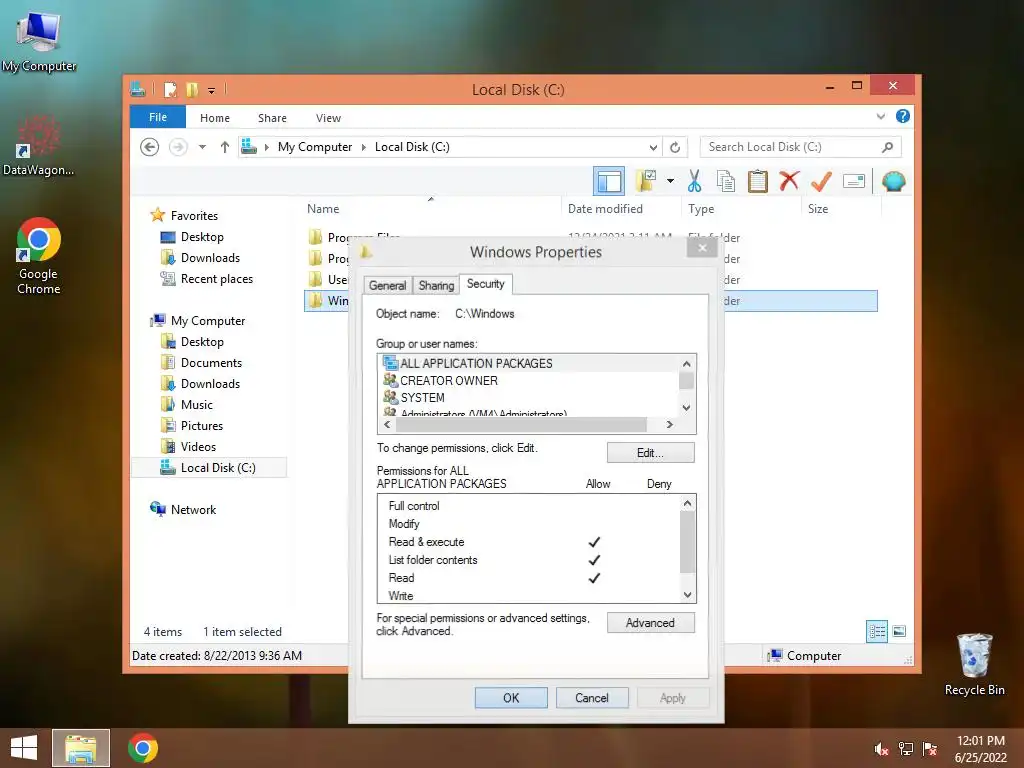The height and width of the screenshot is (768, 1024).
Task: Open Videos folder in navigation pane
Action: (198, 447)
